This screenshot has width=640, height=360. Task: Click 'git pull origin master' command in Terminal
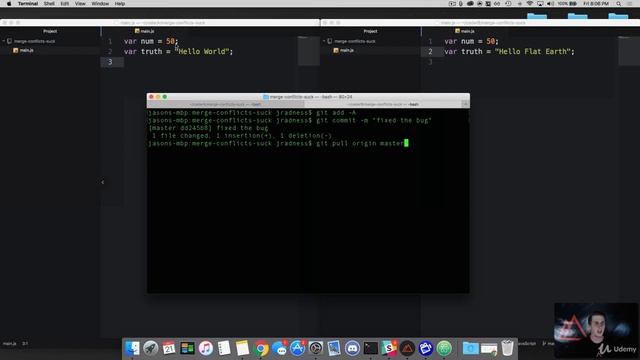360,143
